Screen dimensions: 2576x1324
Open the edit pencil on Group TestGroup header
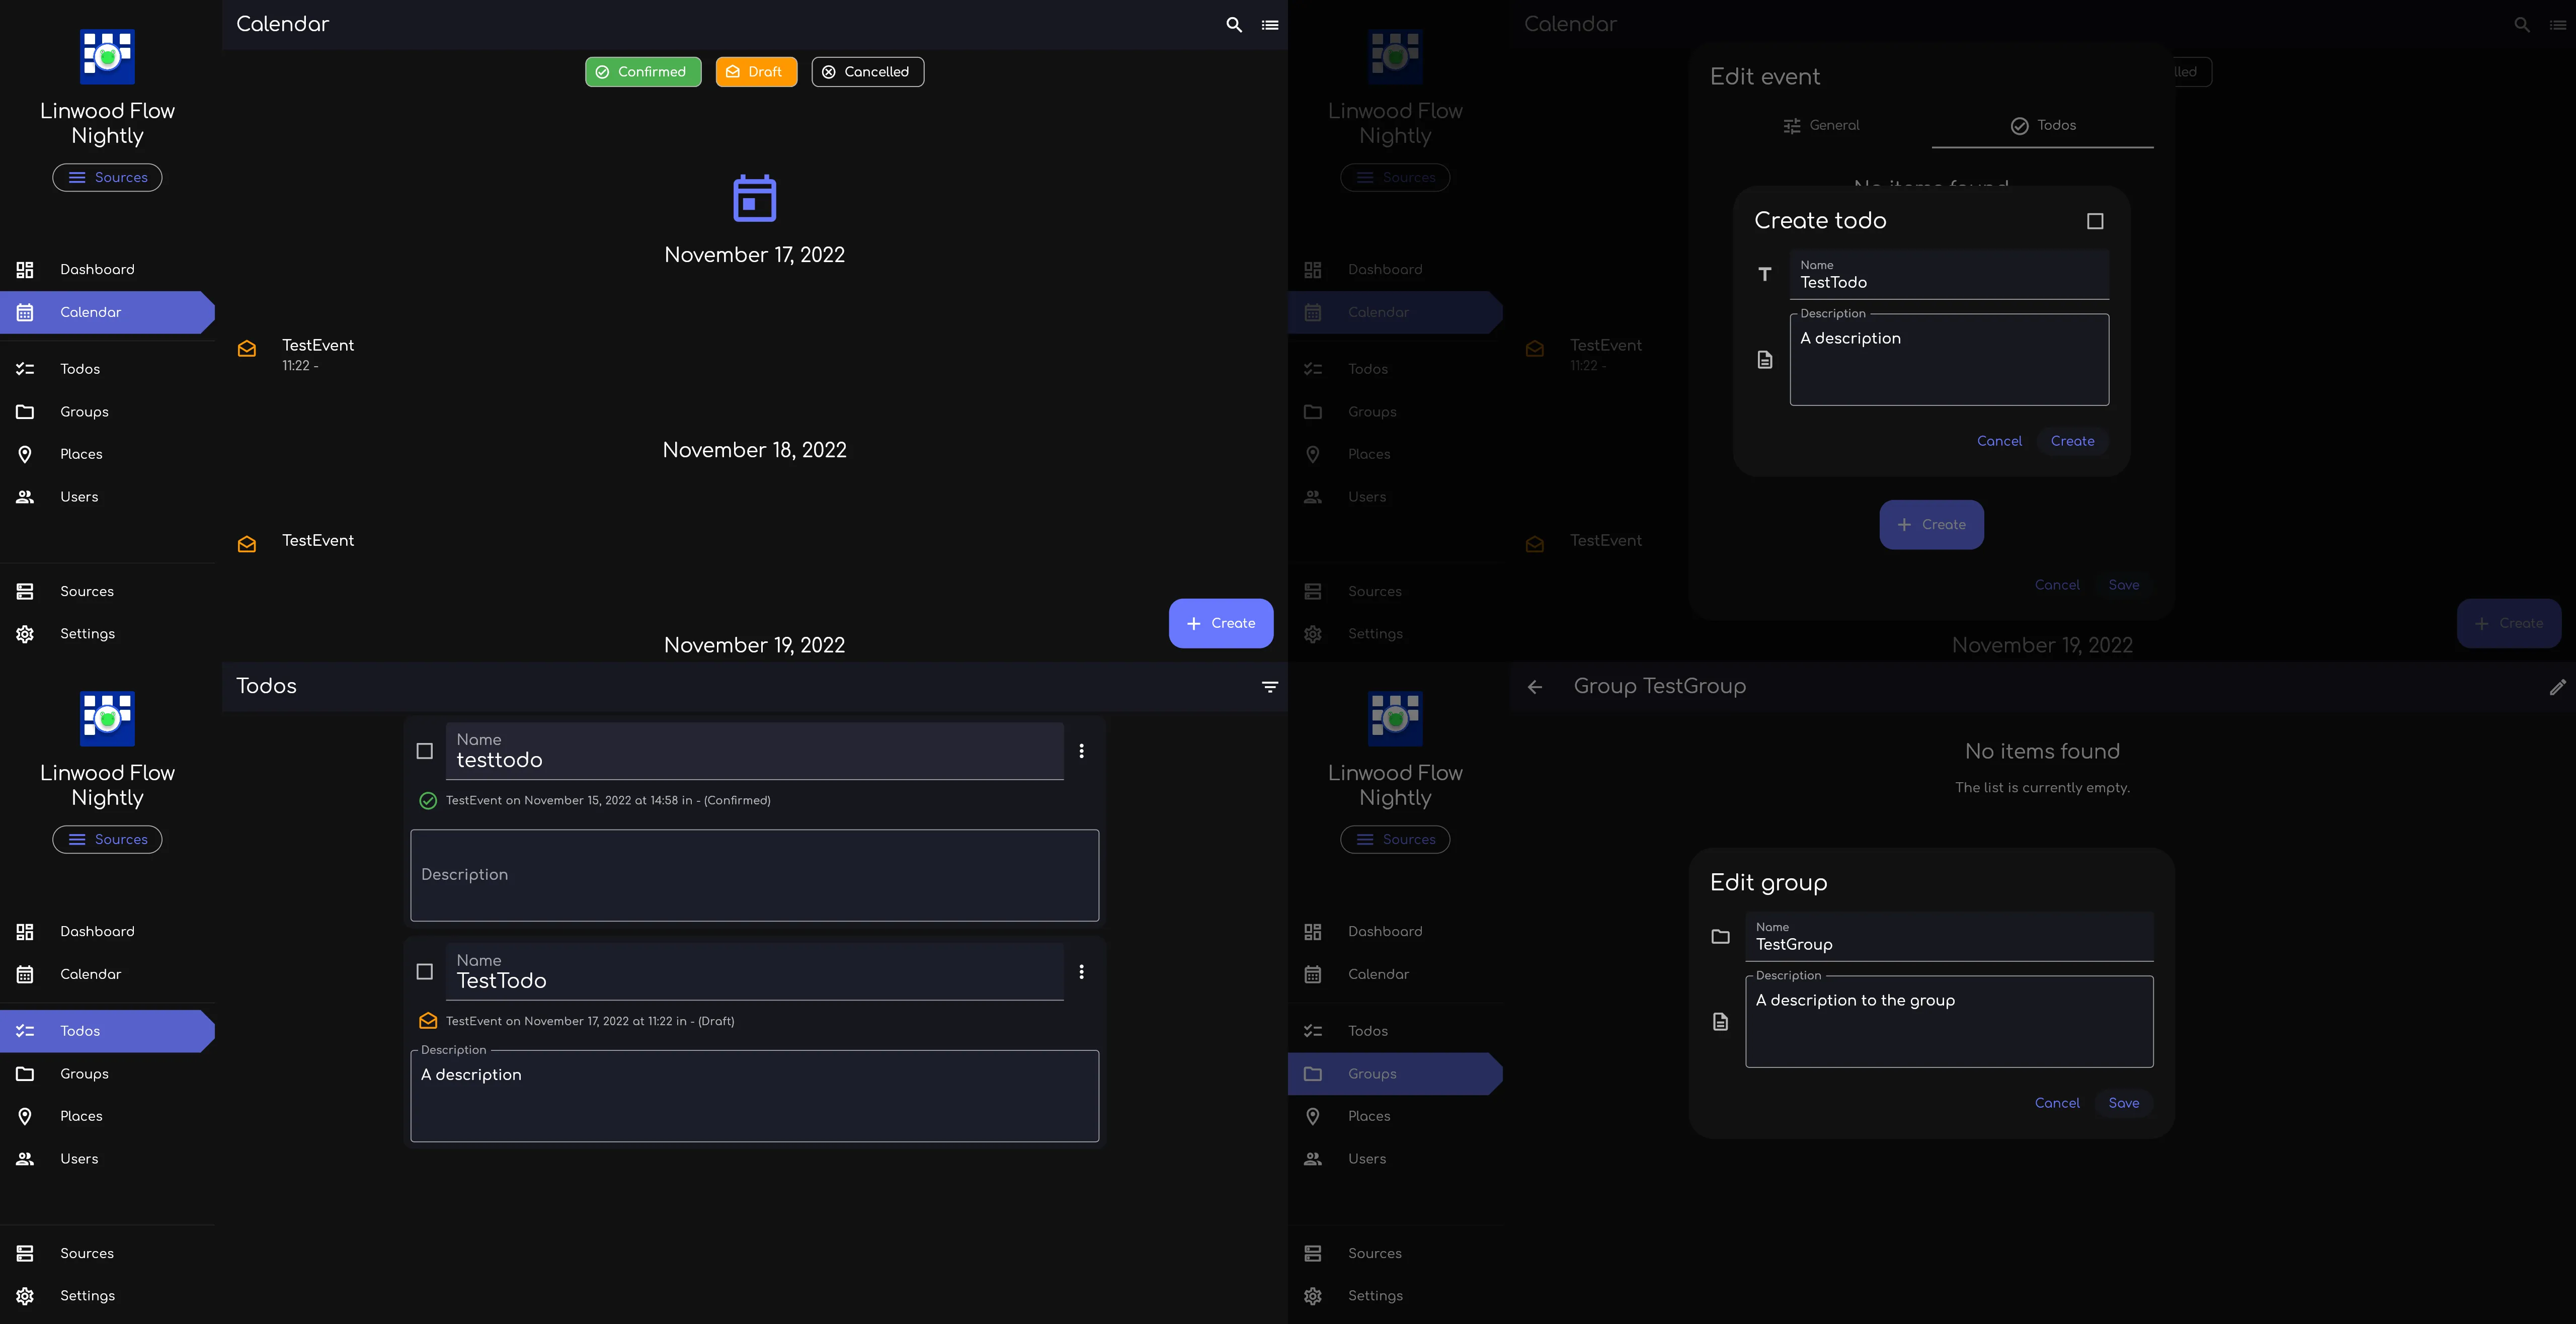[2558, 687]
